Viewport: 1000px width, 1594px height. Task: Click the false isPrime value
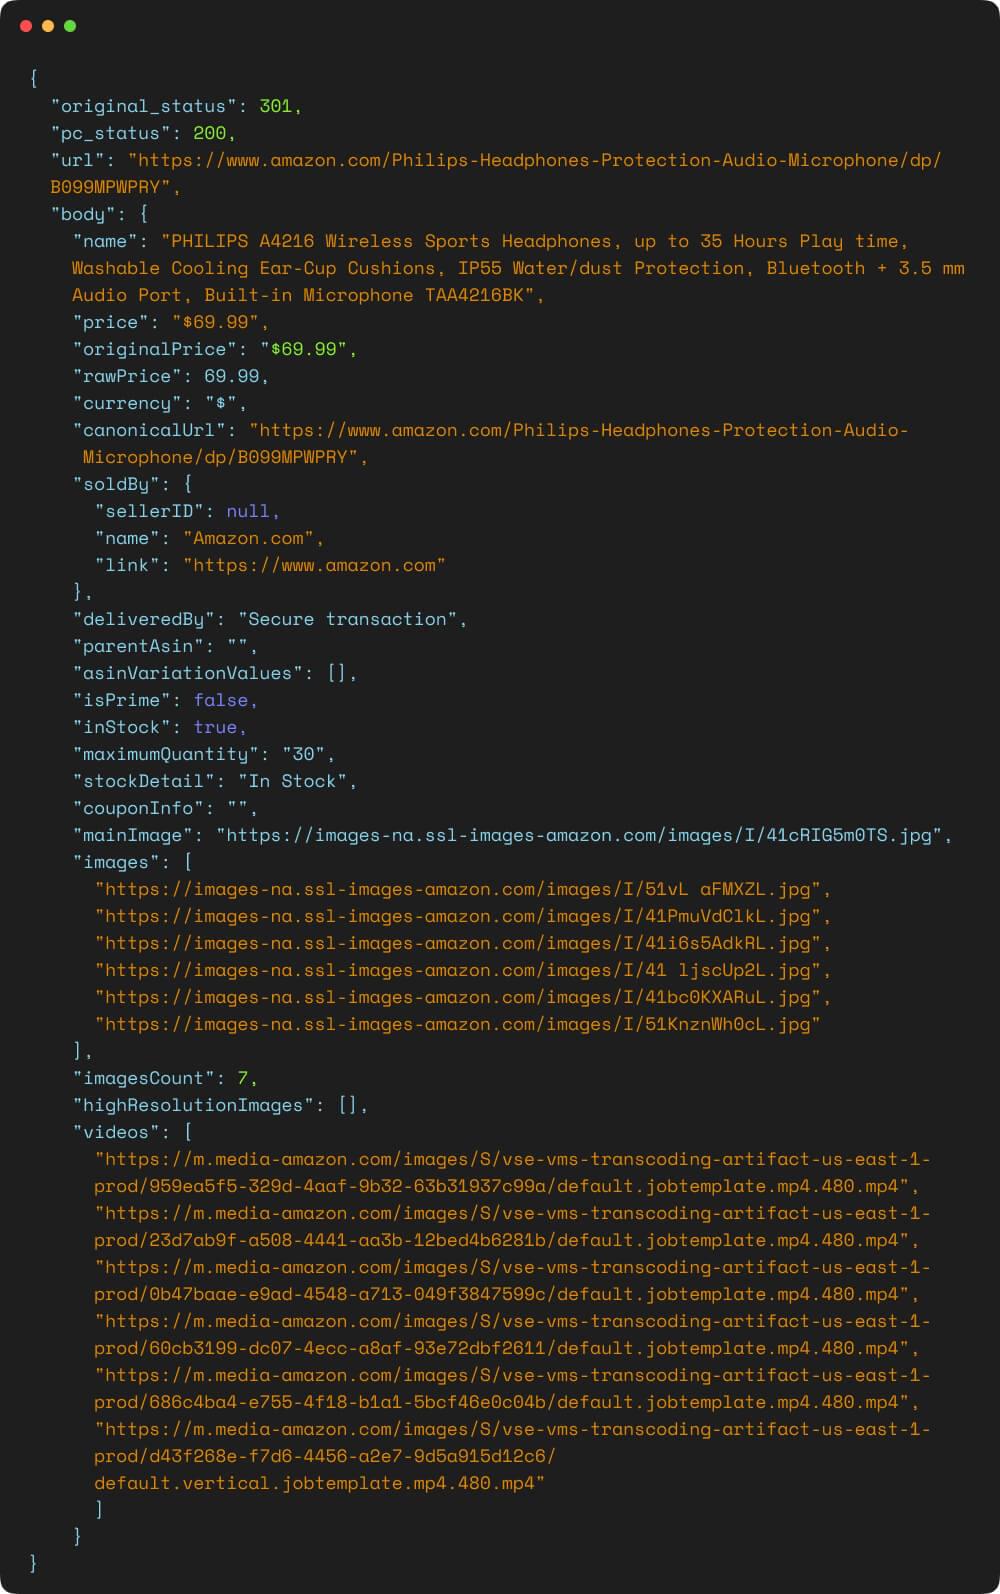point(220,700)
